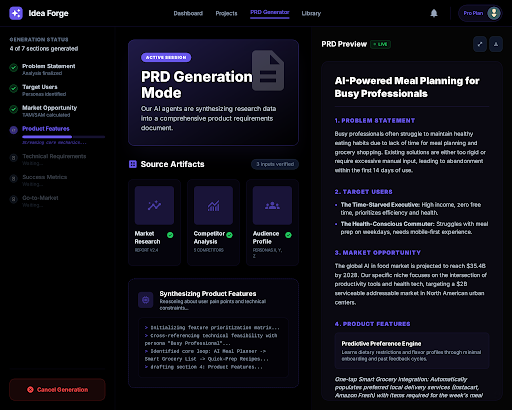The height and width of the screenshot is (410, 512).
Task: Click the '2. TARGET USERS' preview heading
Action: [363, 192]
